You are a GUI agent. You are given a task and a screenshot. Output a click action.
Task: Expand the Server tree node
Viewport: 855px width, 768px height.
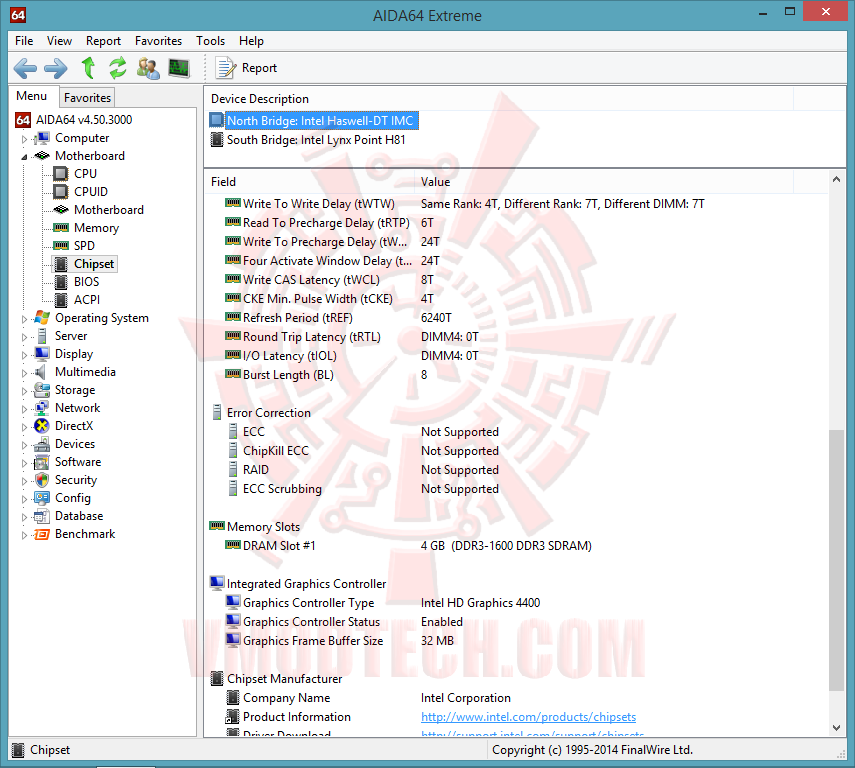24,337
